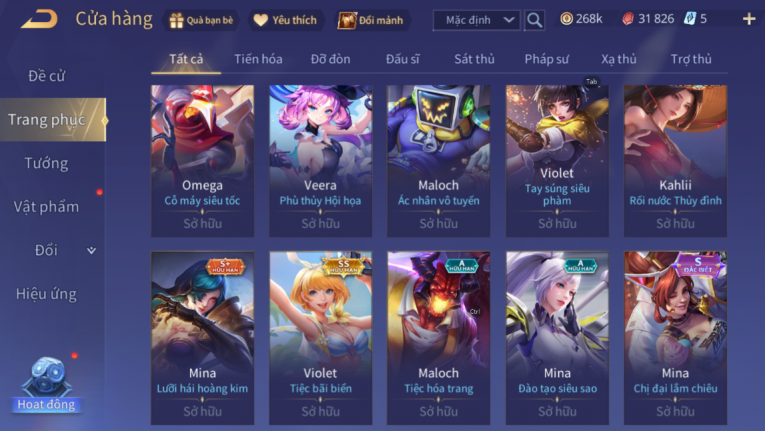Select Hiệu ứng in the sidebar
This screenshot has height=431, width=765.
coord(46,294)
